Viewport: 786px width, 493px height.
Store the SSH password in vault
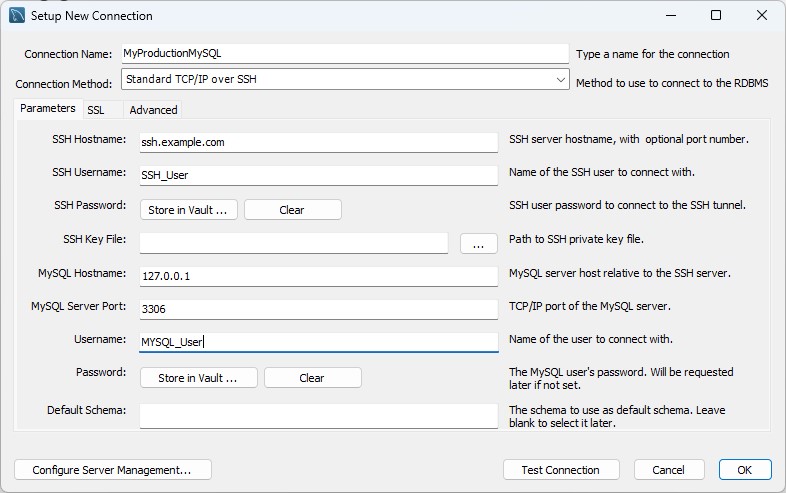pos(188,210)
